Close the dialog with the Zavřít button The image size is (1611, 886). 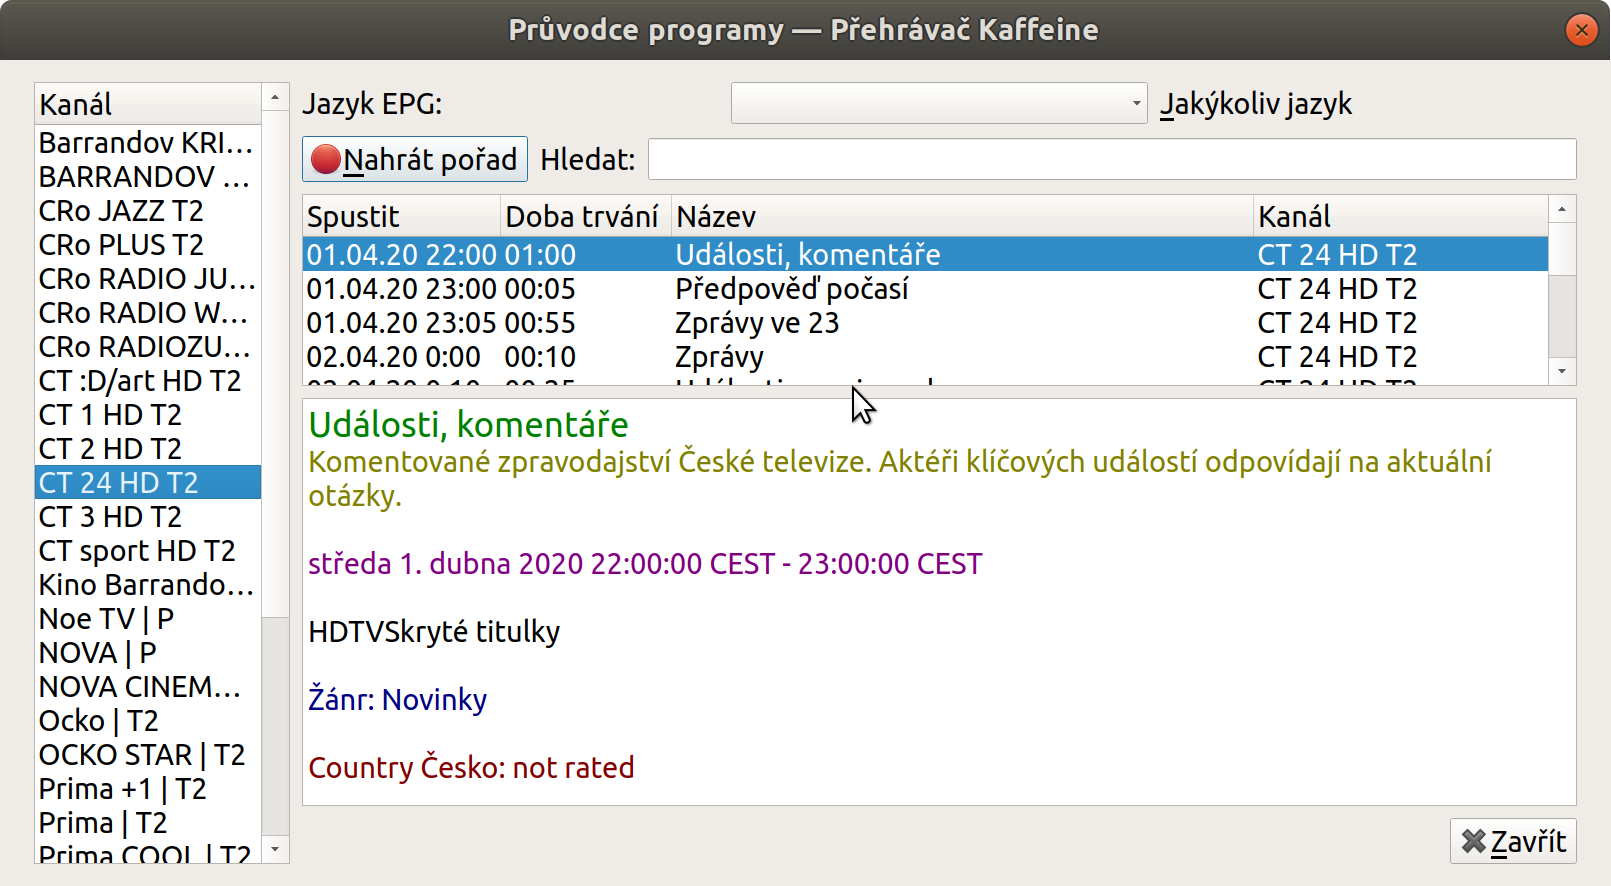1513,841
